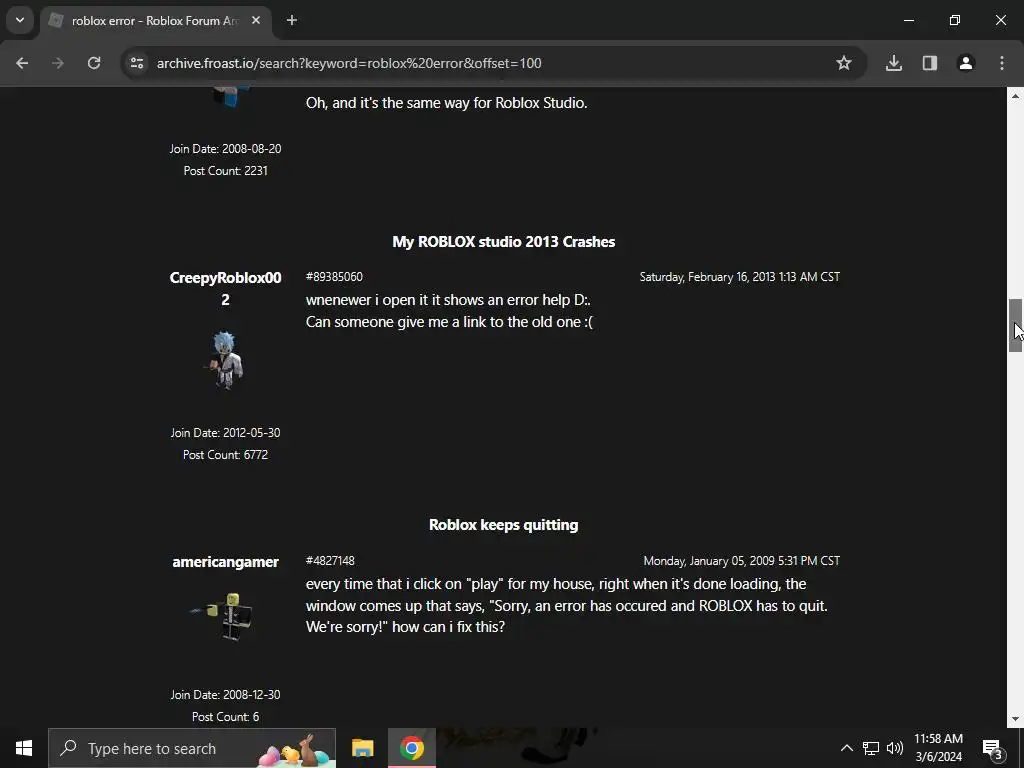Open the volume tray icon
This screenshot has width=1024, height=768.
pos(895,748)
